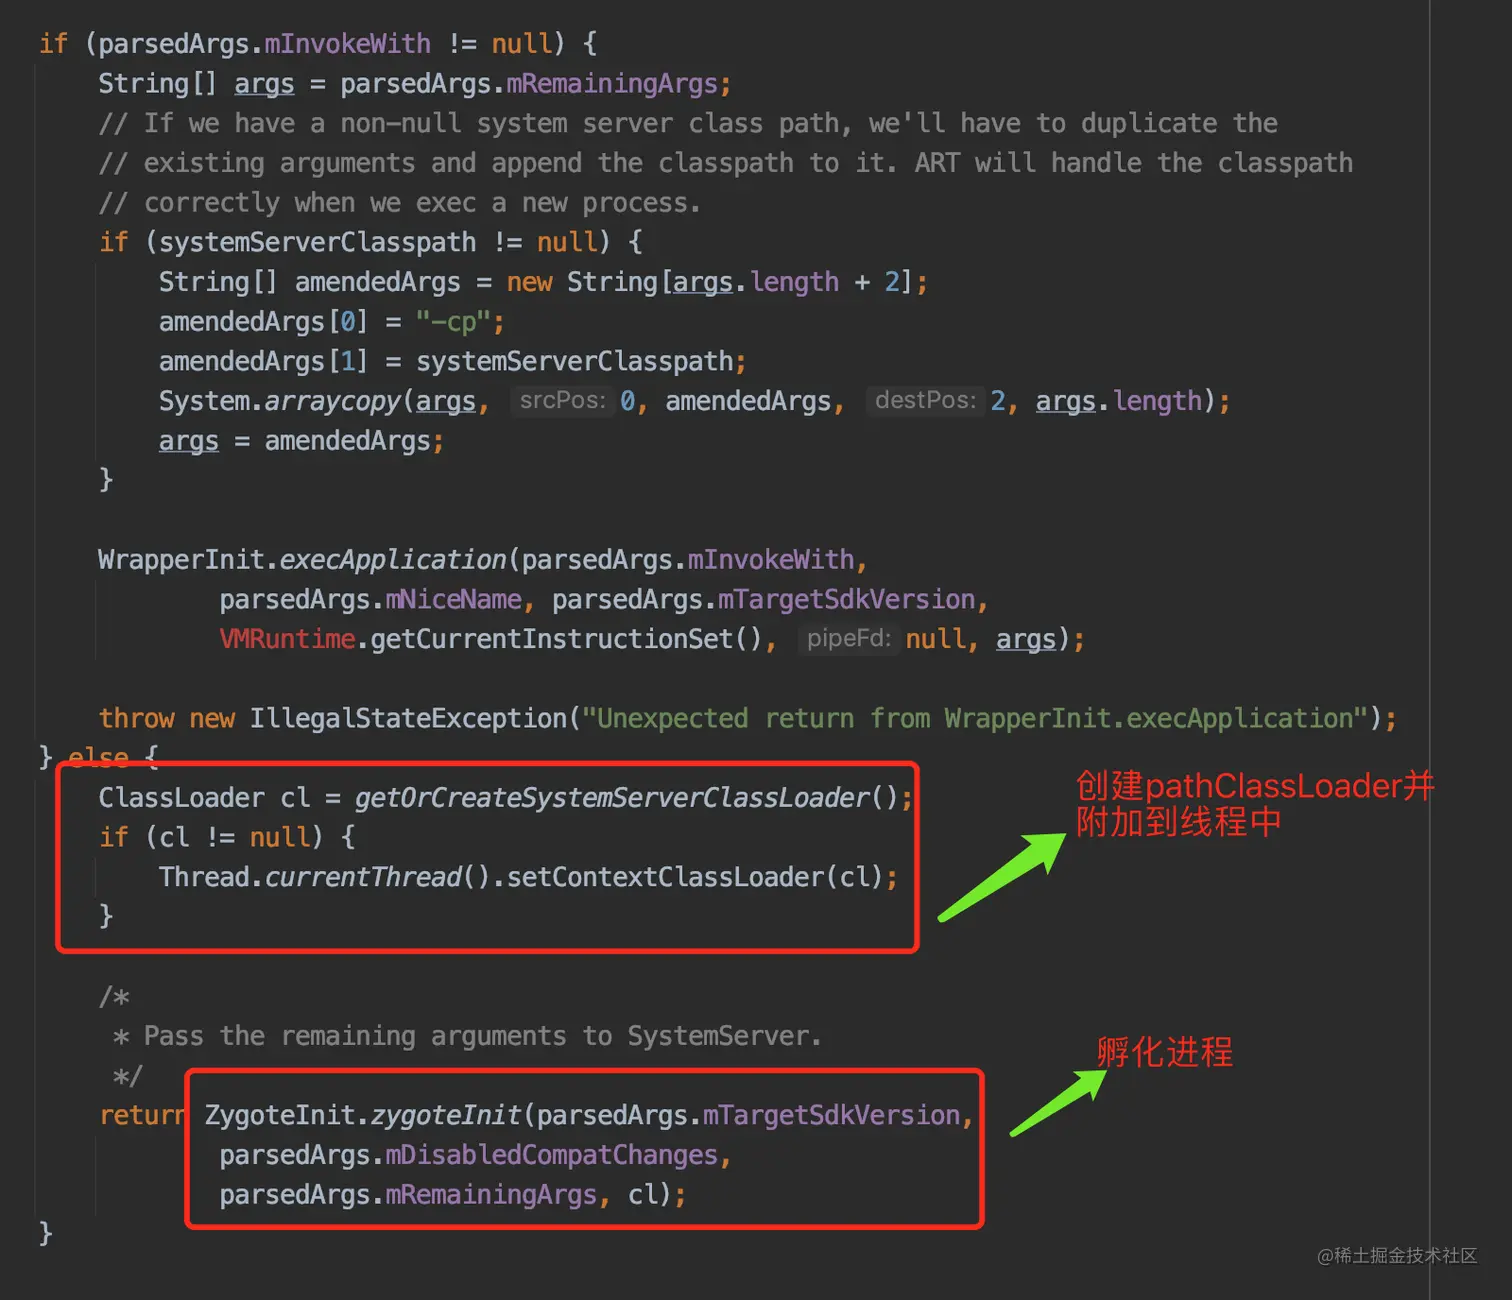This screenshot has width=1512, height=1300.
Task: Click the throw keyword
Action: tap(136, 719)
